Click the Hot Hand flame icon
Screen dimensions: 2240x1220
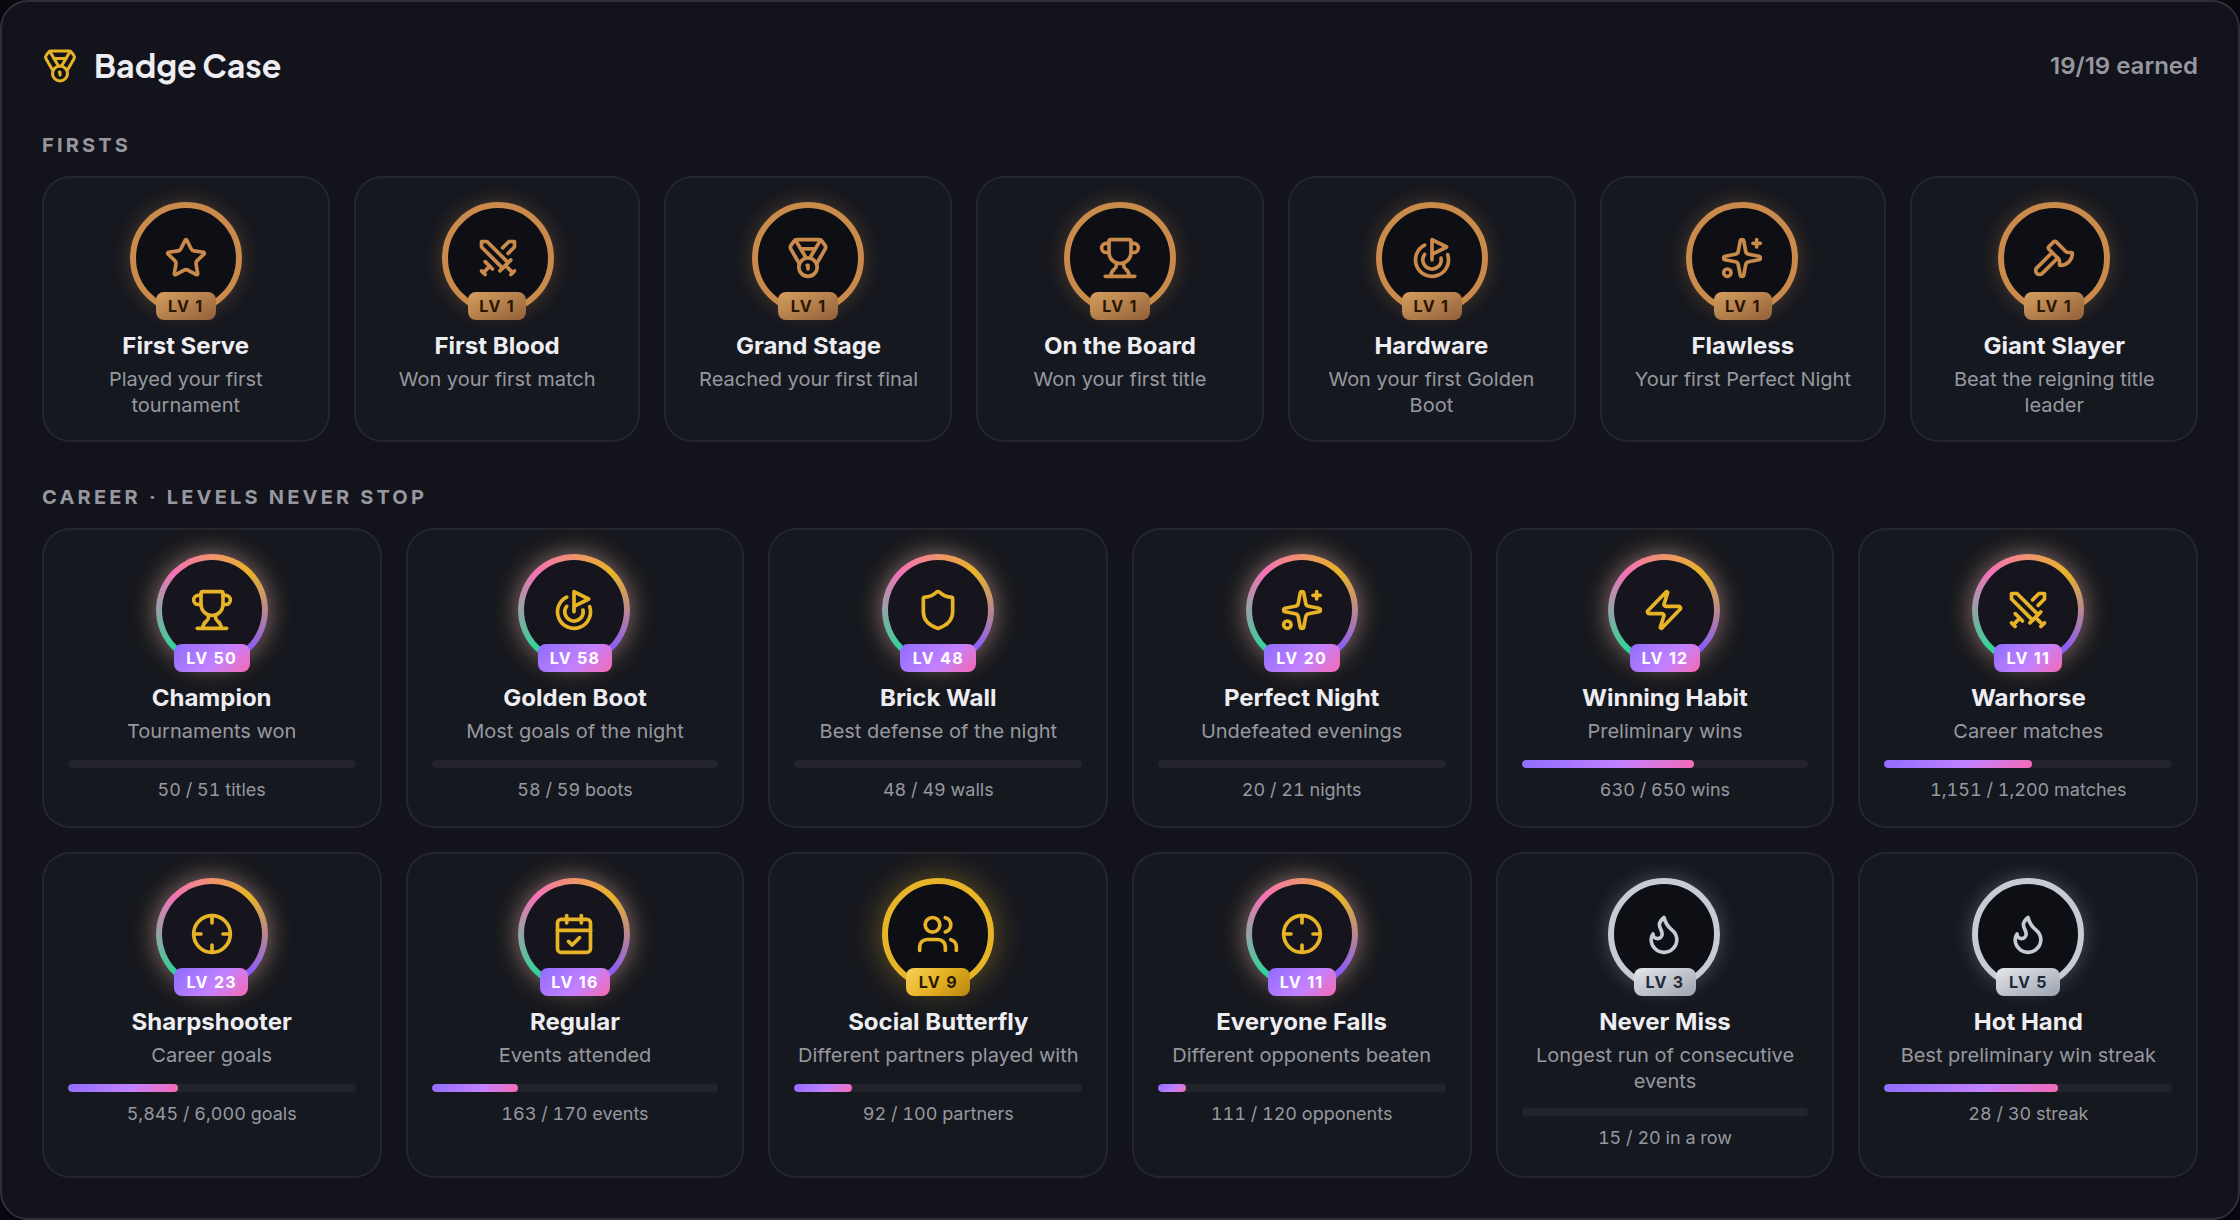pos(2028,934)
